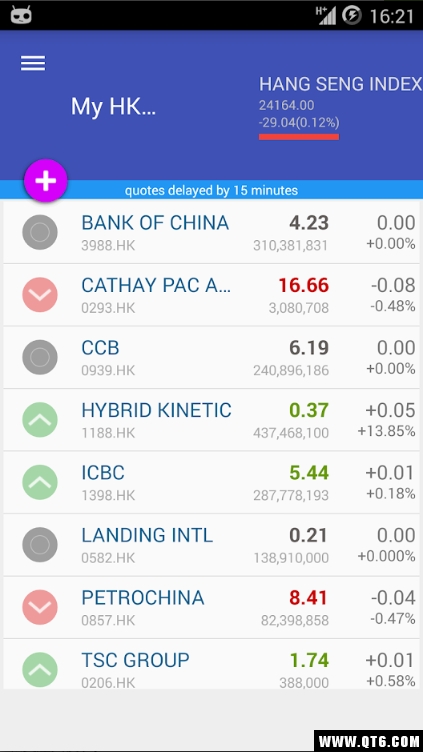Tap the gray circle icon for LANDING INTL

[40, 545]
